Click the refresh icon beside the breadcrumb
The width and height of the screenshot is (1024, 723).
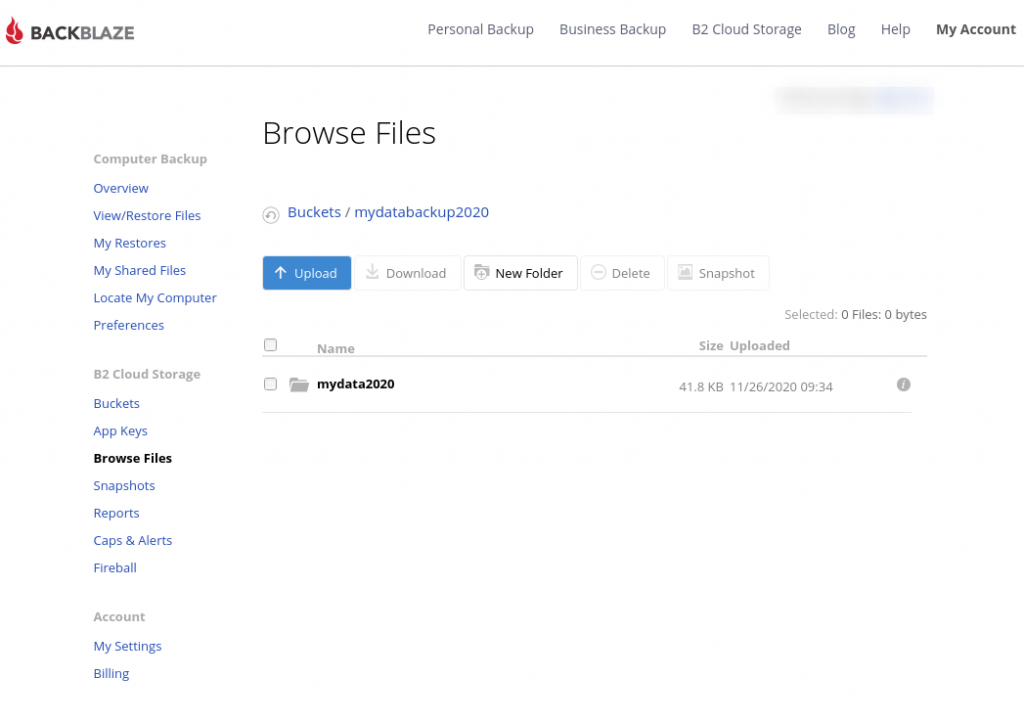tap(270, 214)
